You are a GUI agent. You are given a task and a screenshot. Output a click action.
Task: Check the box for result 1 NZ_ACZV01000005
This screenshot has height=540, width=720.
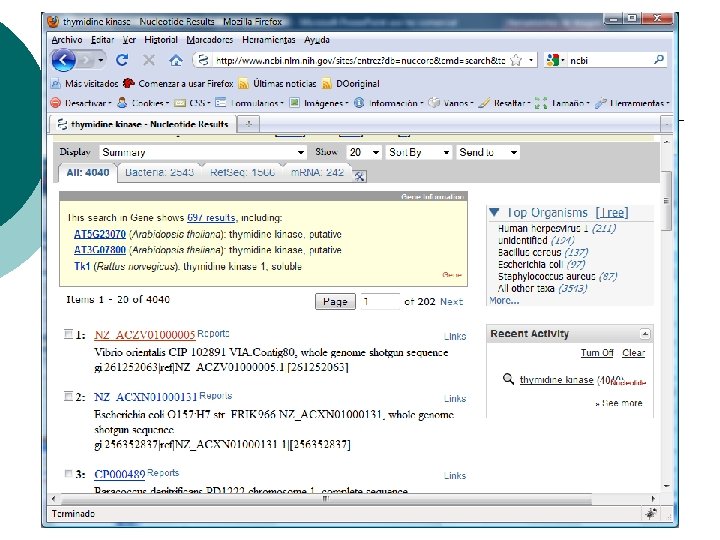click(68, 334)
